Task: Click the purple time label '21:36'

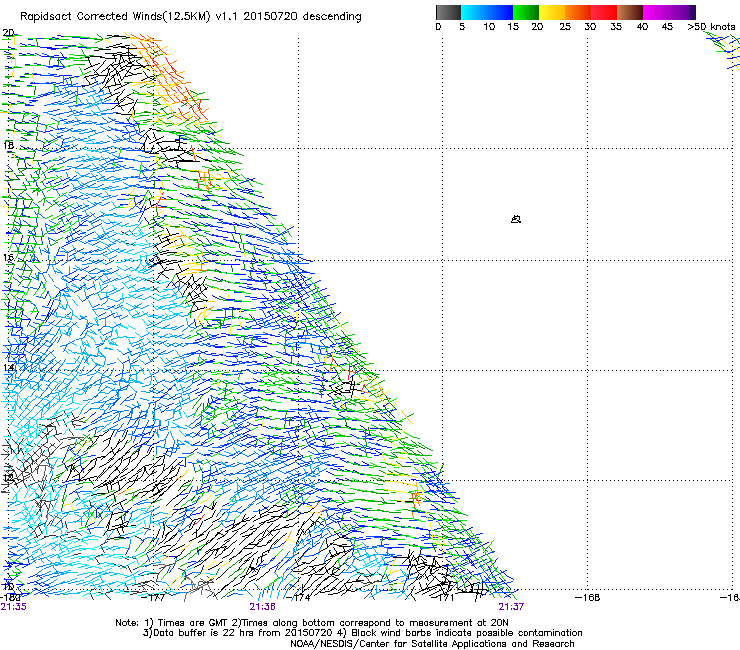Action: (262, 607)
